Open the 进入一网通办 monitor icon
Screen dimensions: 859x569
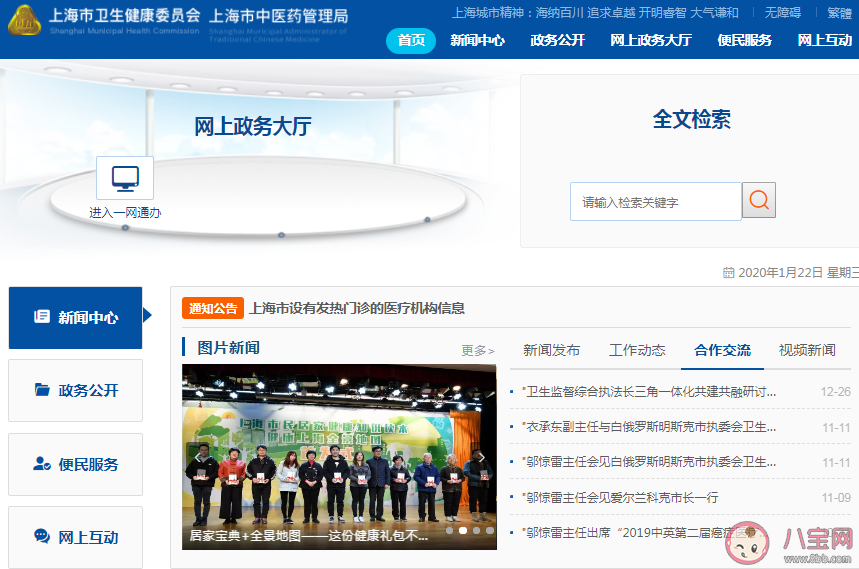point(125,178)
